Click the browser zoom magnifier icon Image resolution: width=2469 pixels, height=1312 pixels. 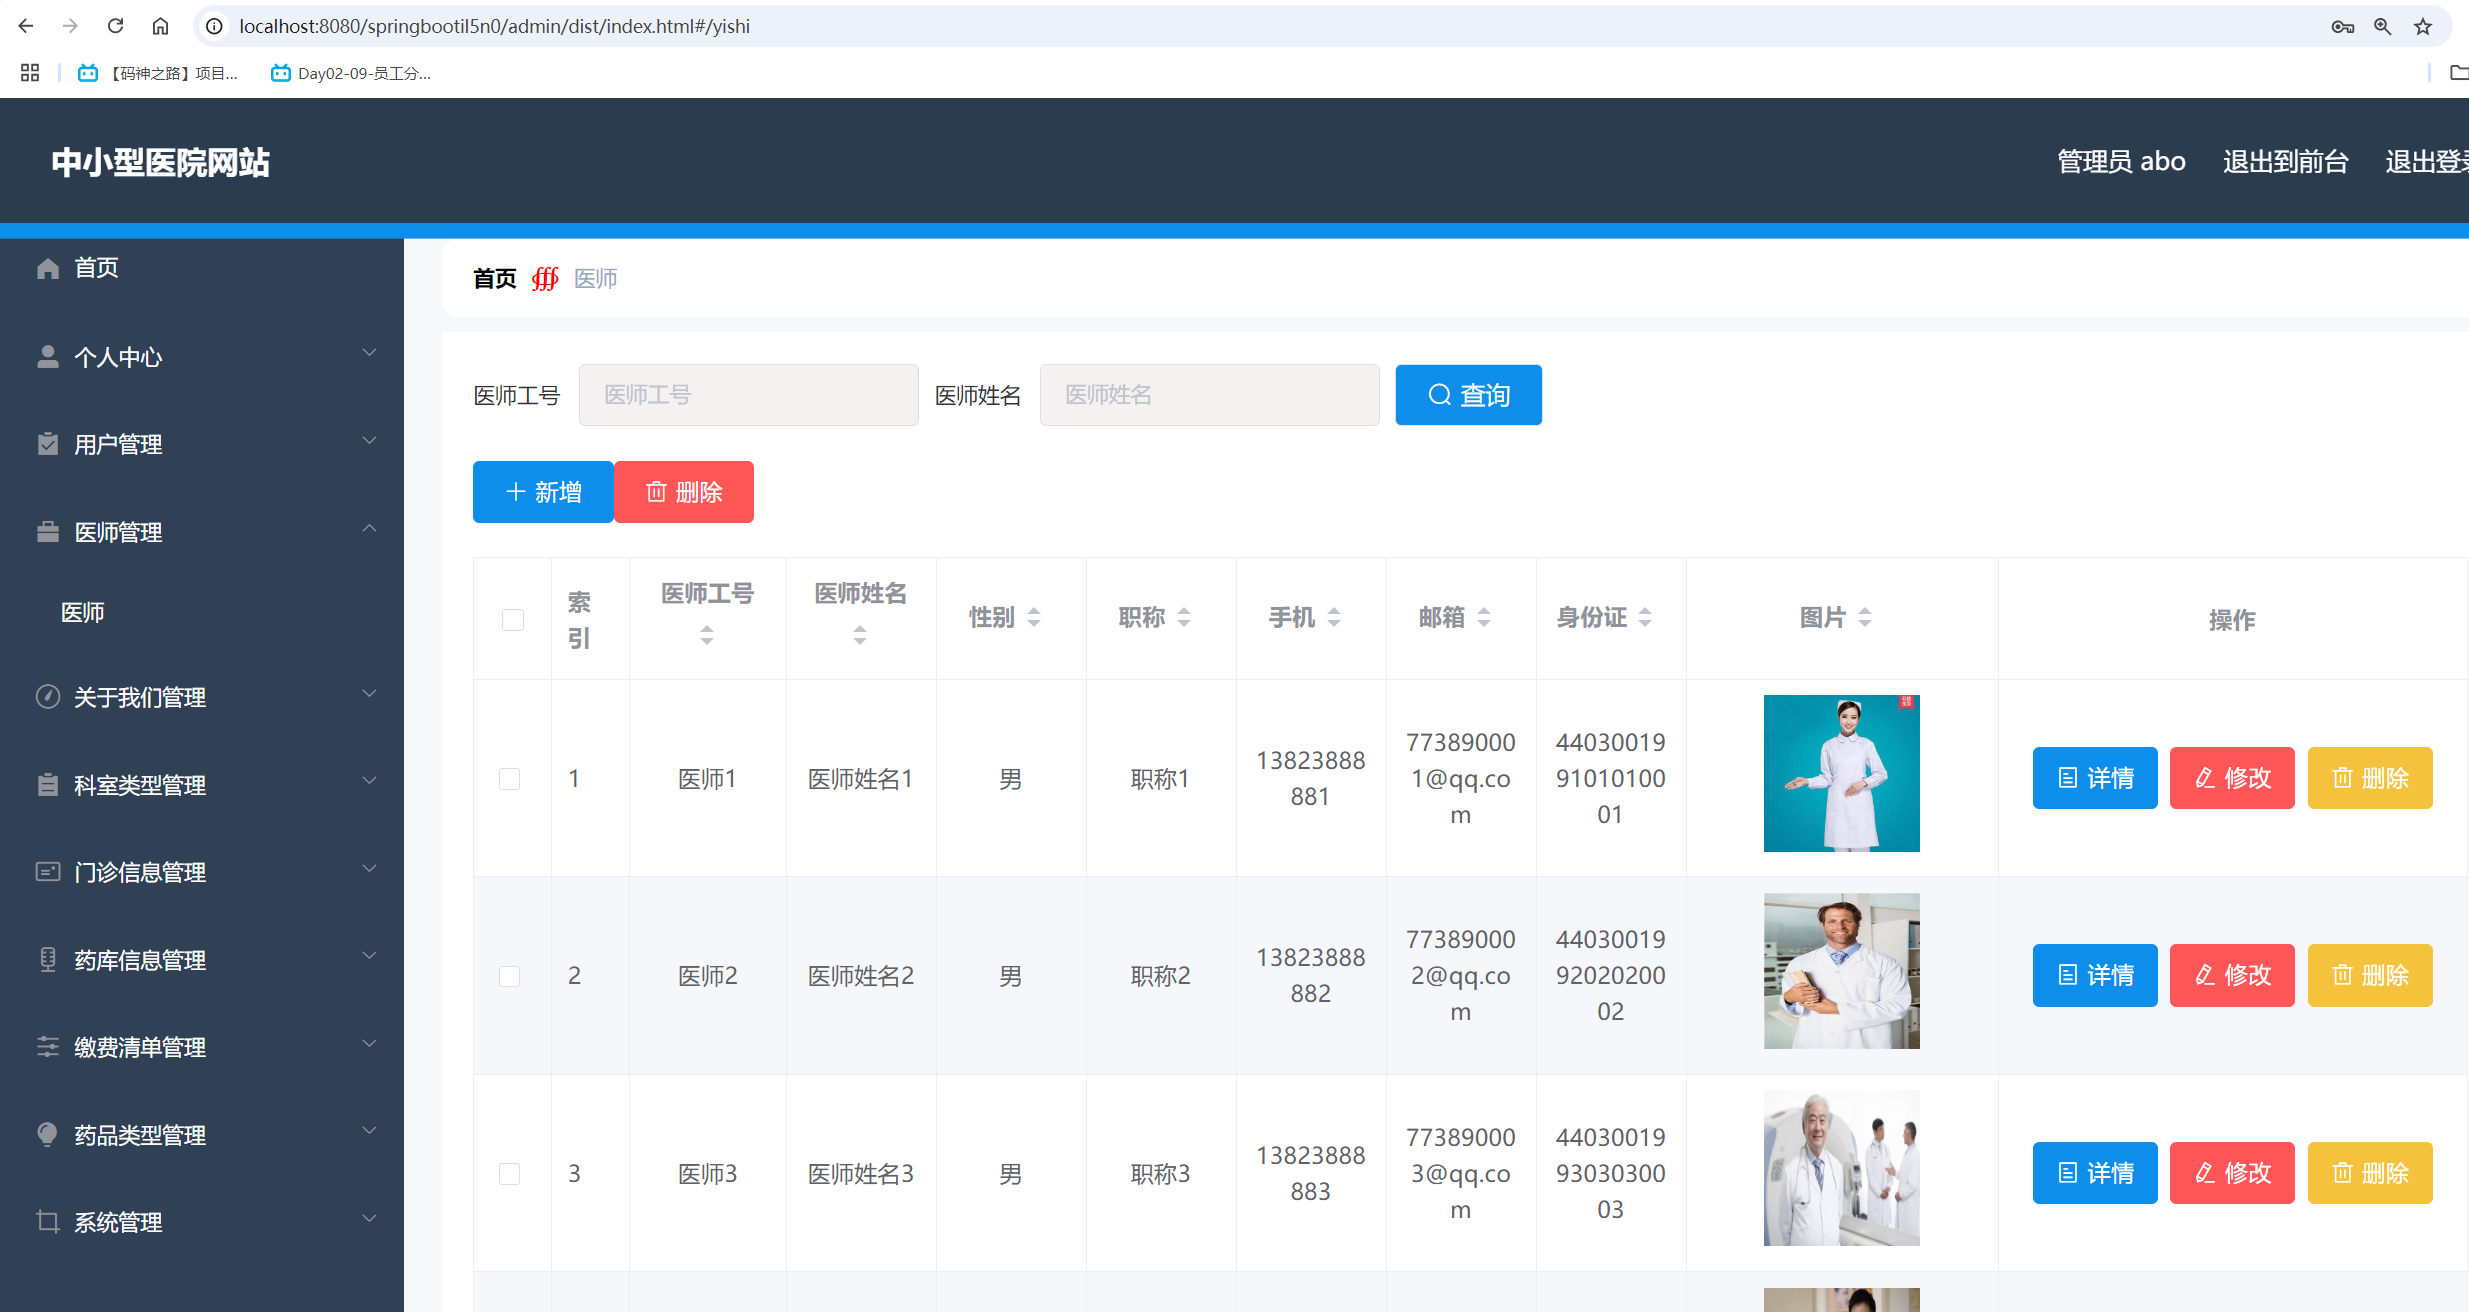(x=2382, y=27)
